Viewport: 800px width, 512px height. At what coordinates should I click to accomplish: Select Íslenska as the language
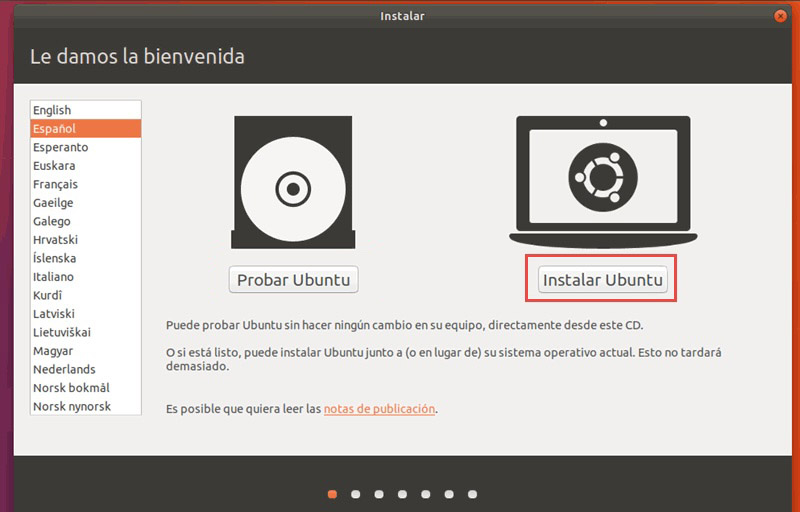[86, 258]
